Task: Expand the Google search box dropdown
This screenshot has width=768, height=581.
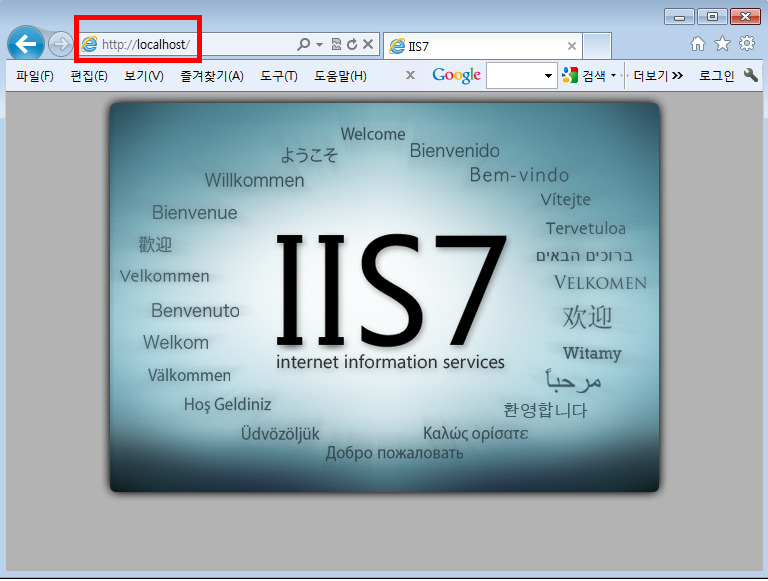Action: (548, 76)
